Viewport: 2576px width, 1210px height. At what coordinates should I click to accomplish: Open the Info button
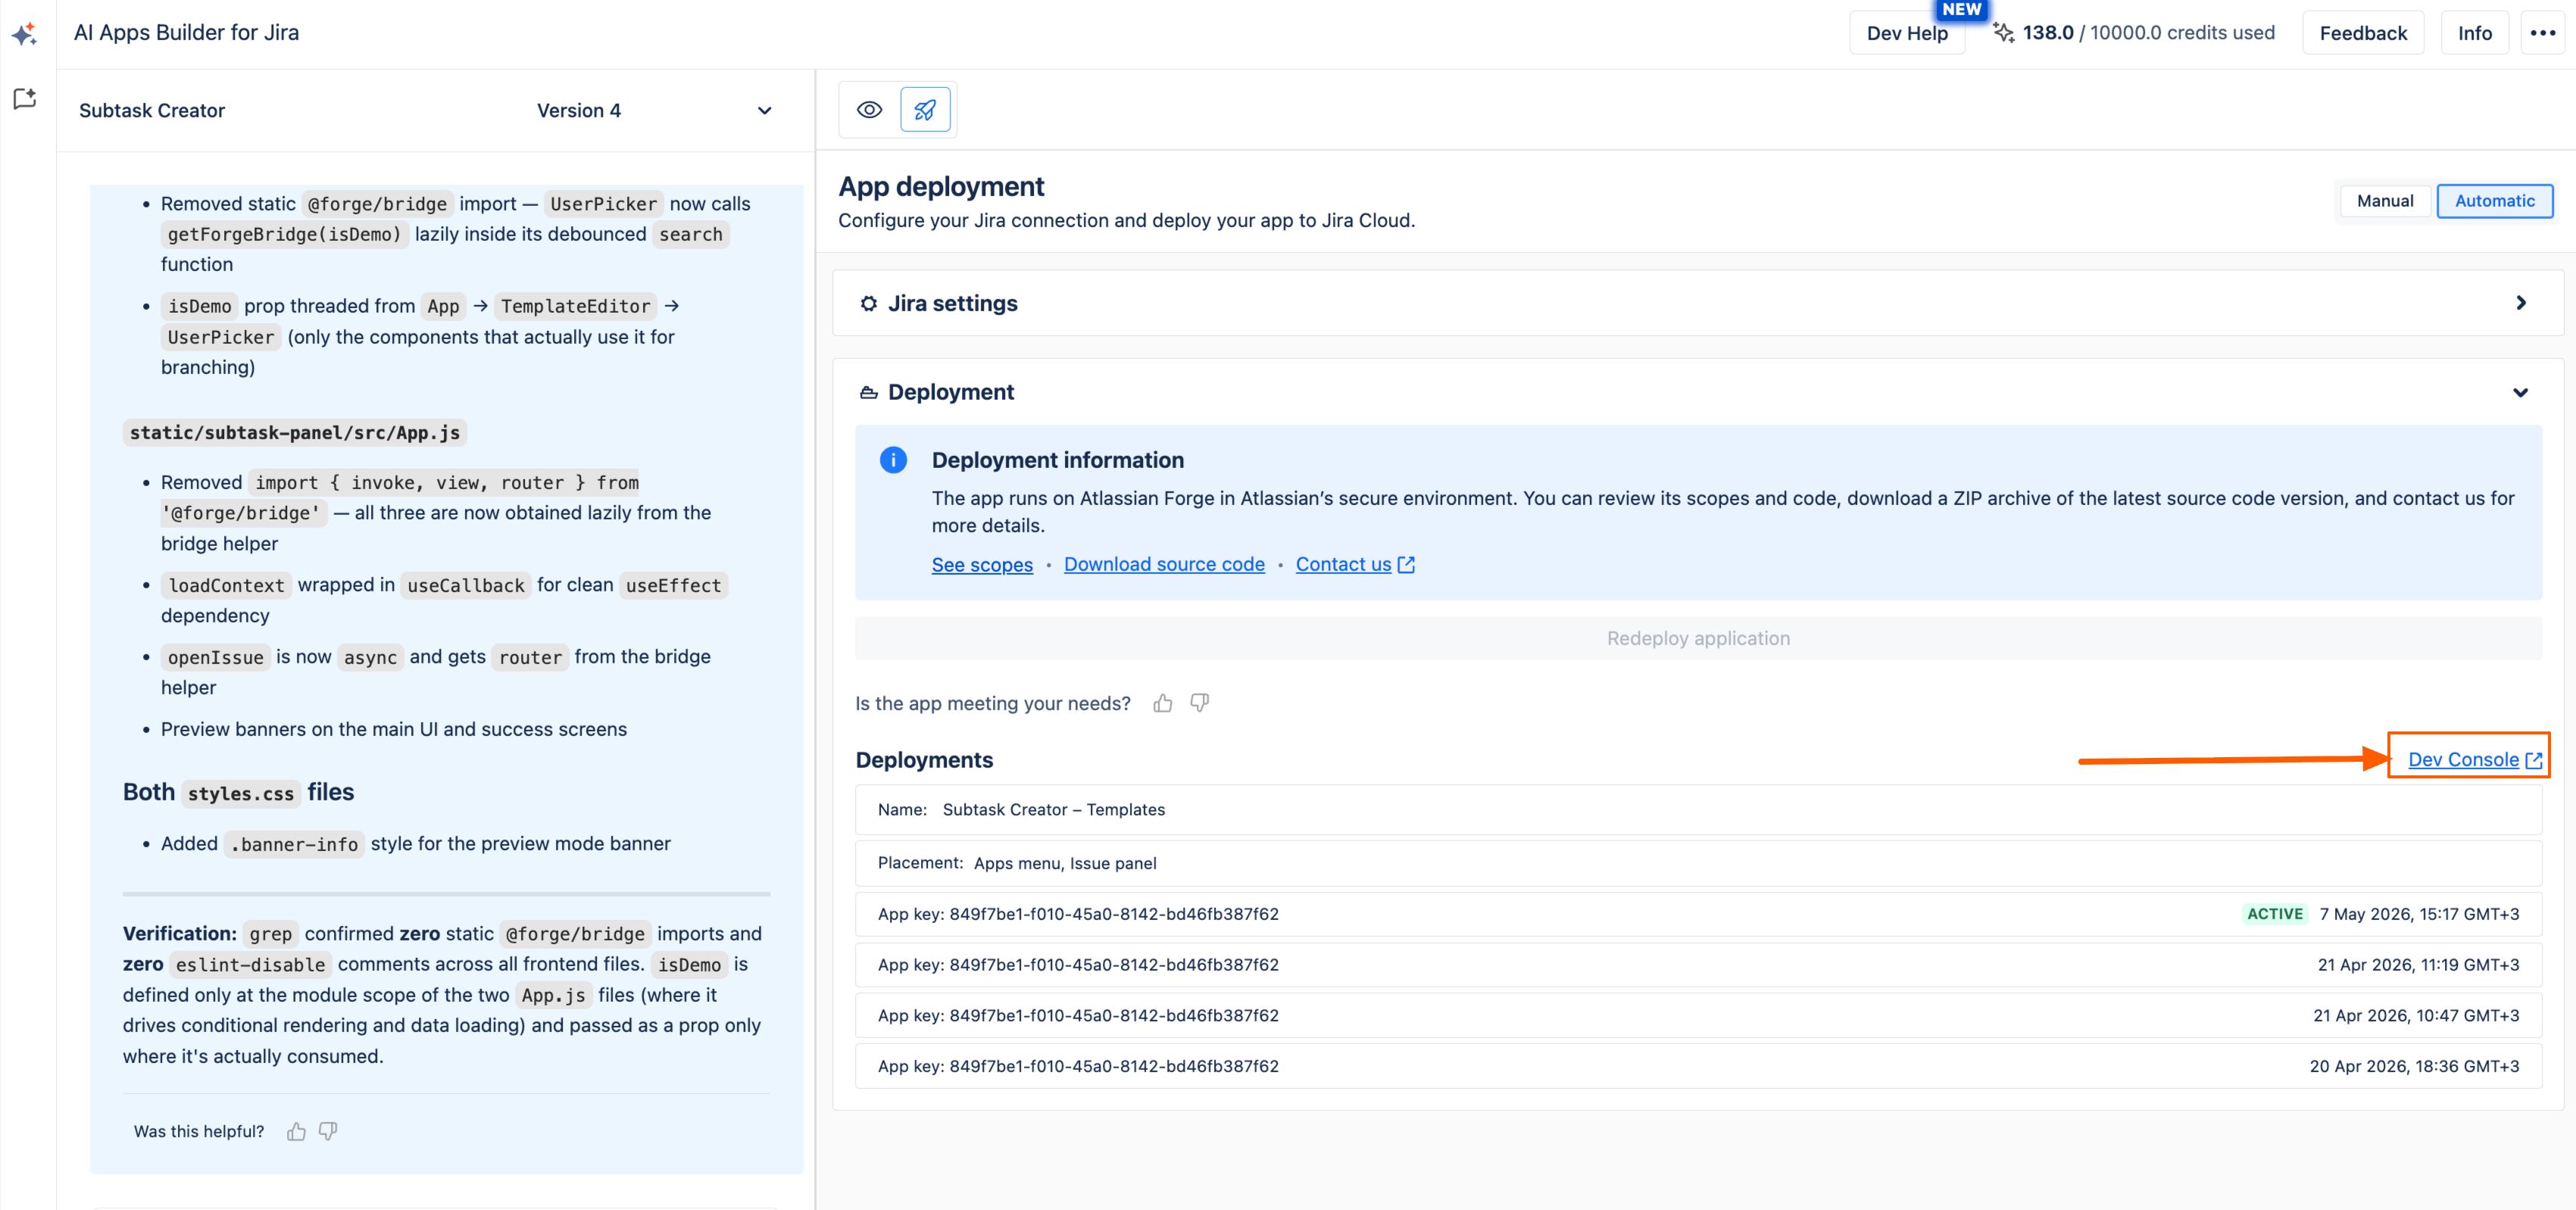pyautogui.click(x=2475, y=33)
